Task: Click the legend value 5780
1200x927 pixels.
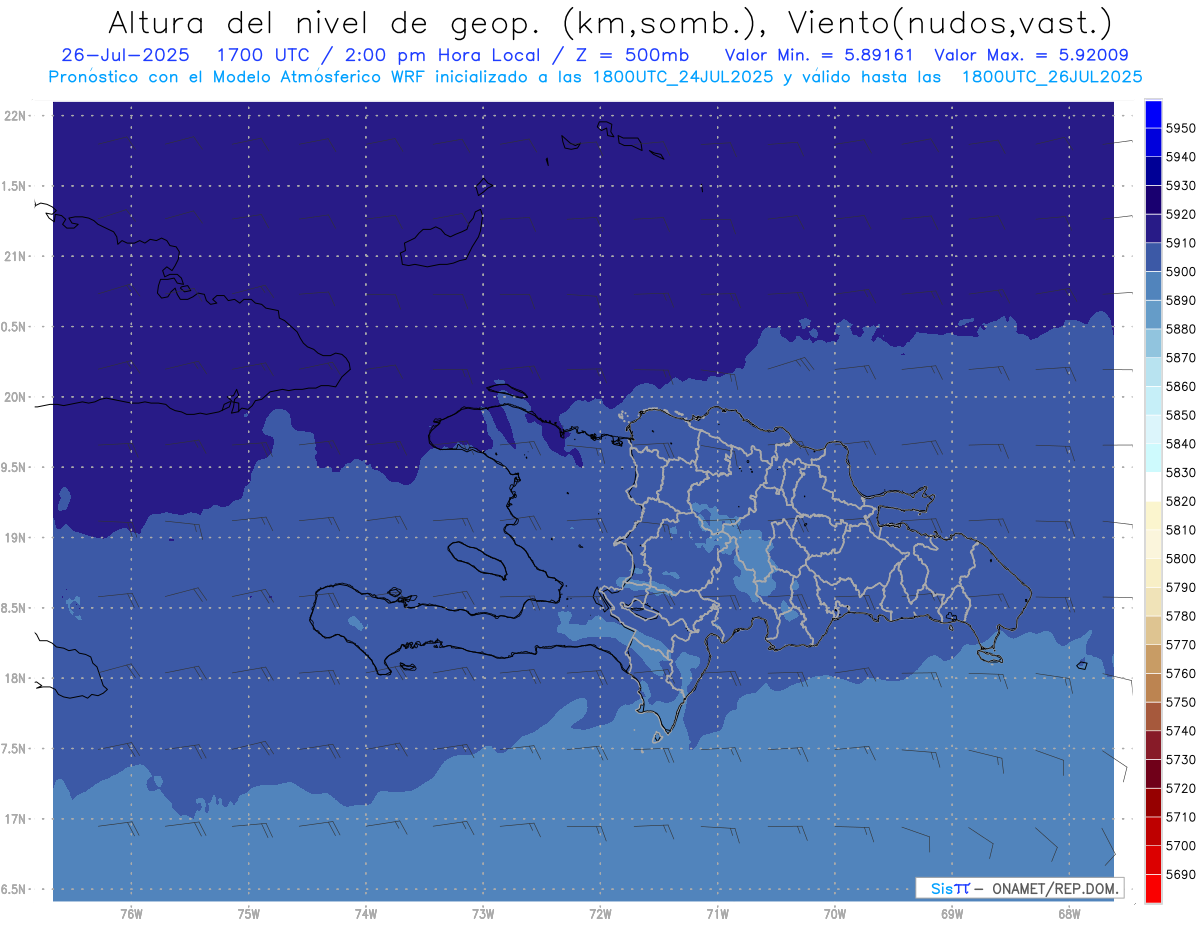Action: coord(1180,616)
